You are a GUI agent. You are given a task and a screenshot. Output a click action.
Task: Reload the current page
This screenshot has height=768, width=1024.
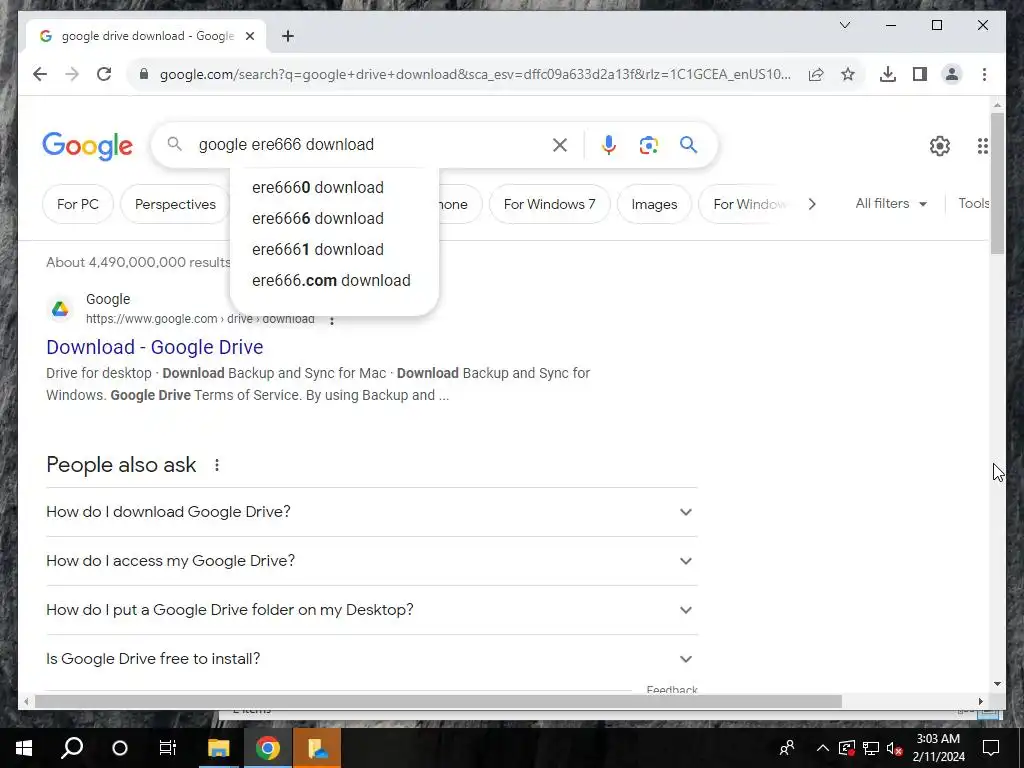(104, 74)
